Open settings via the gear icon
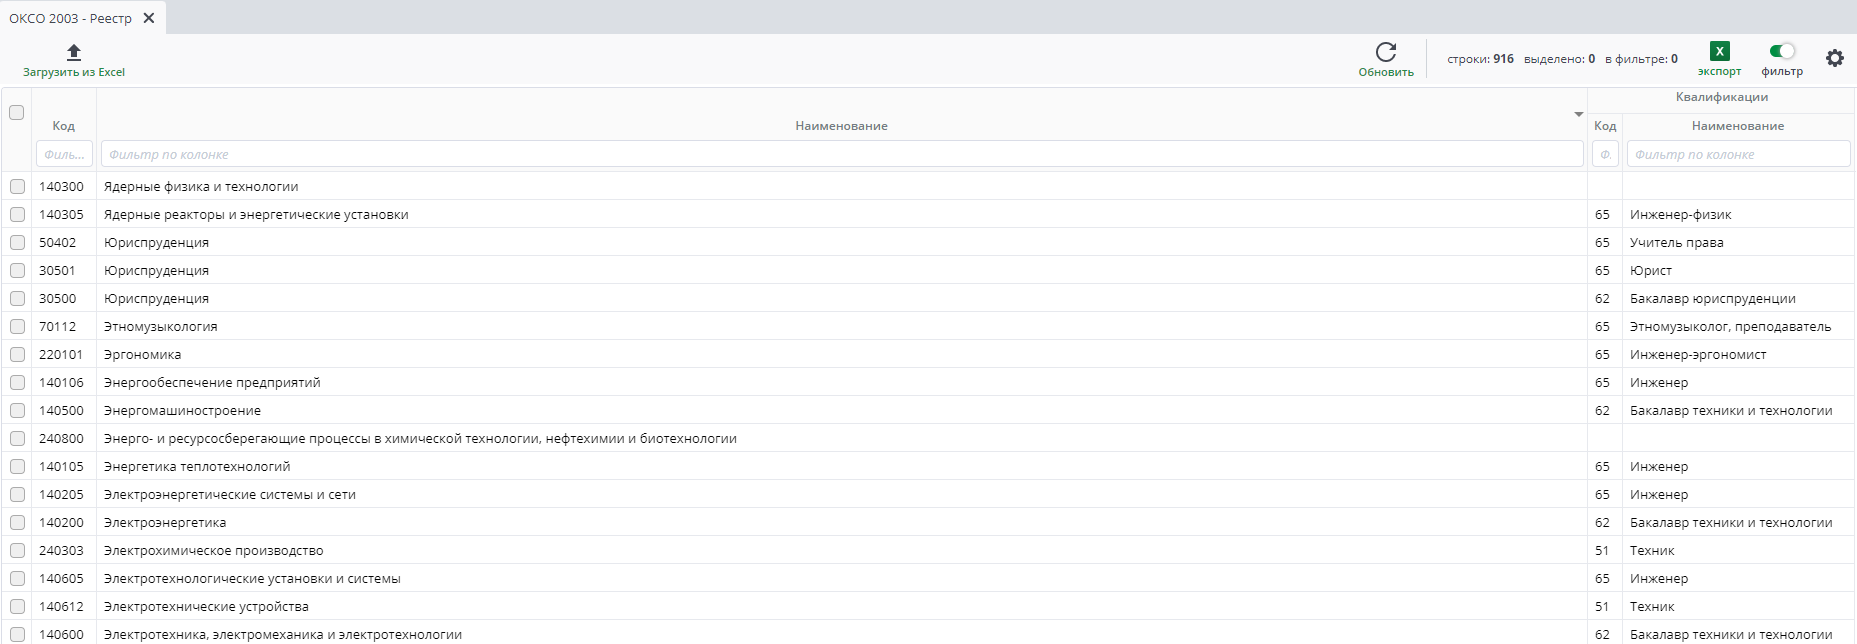Viewport: 1857px width, 644px height. (x=1834, y=58)
